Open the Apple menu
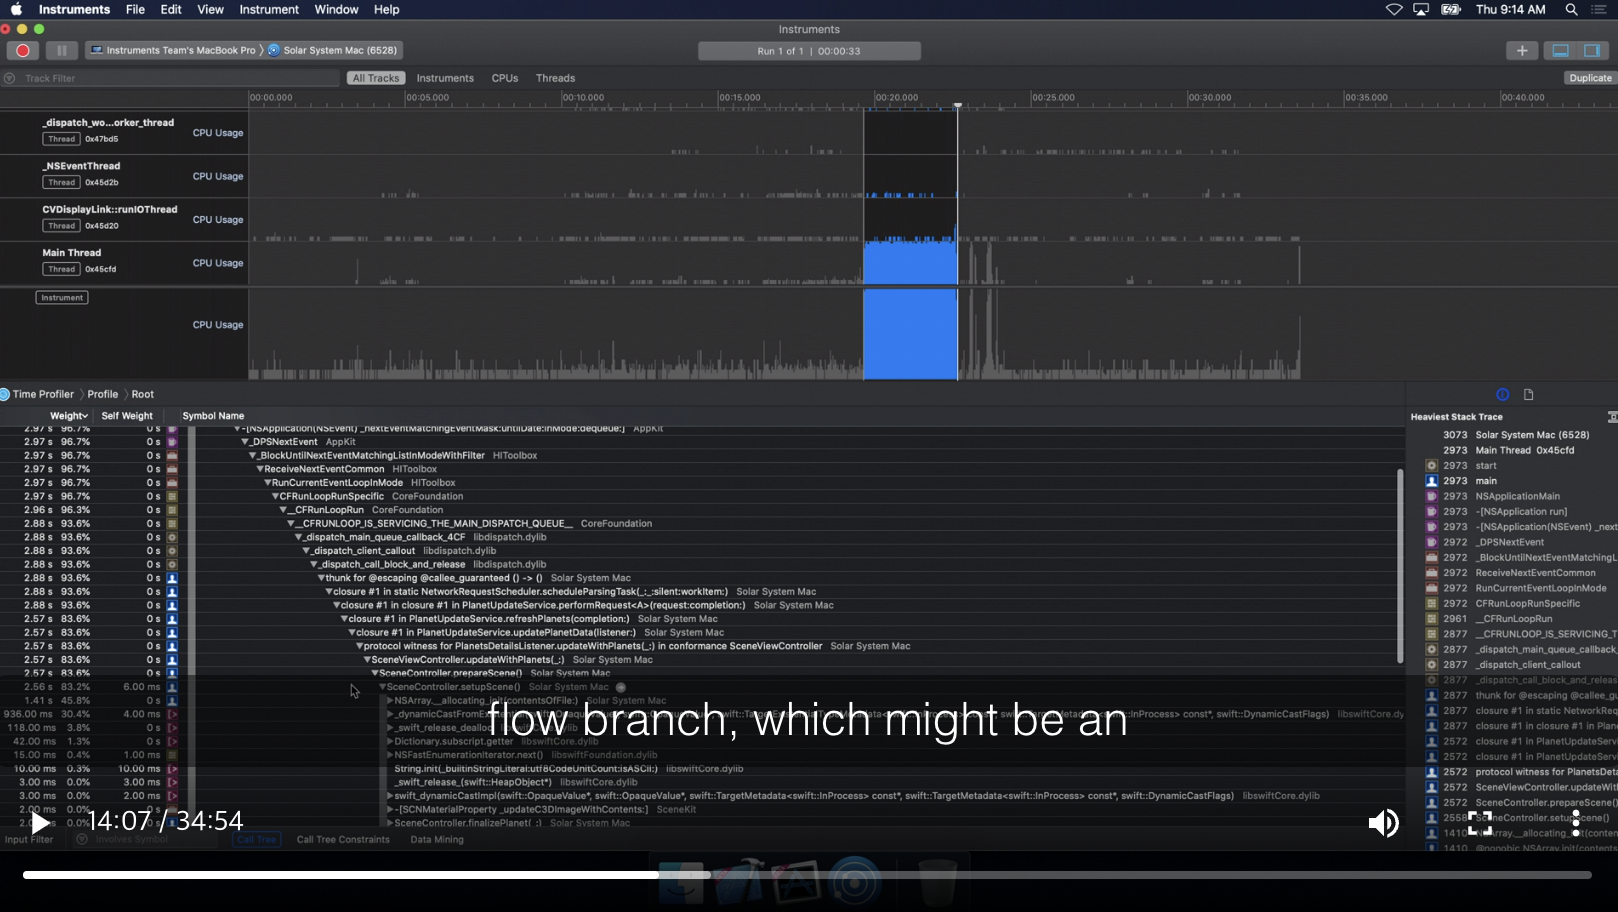 [x=16, y=9]
